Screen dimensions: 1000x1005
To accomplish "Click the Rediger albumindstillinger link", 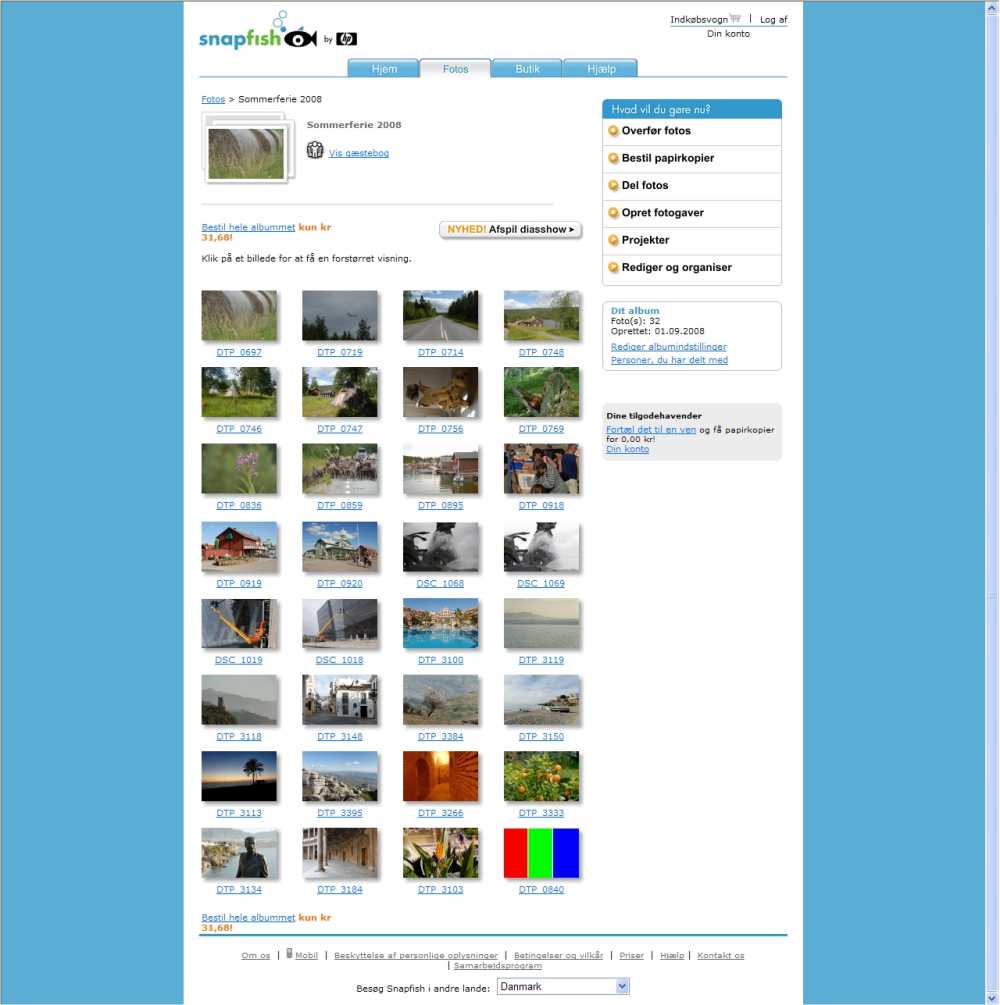I will [x=669, y=347].
